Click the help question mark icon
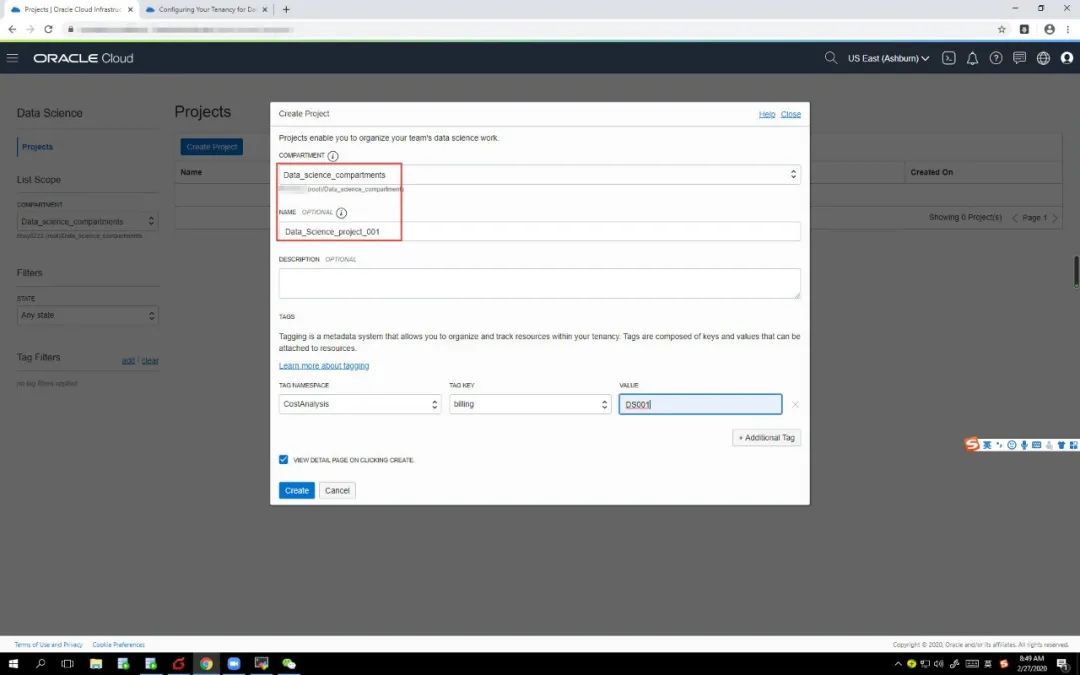Screen dimensions: 1080x675 [x=996, y=58]
